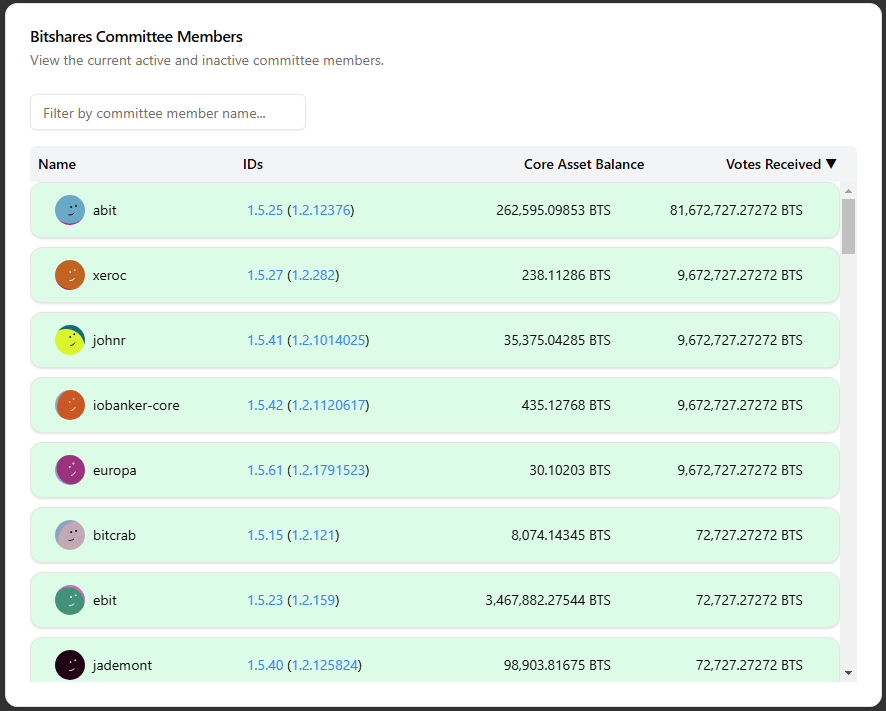
Task: Click iobanker-core's avatar icon
Action: point(70,405)
